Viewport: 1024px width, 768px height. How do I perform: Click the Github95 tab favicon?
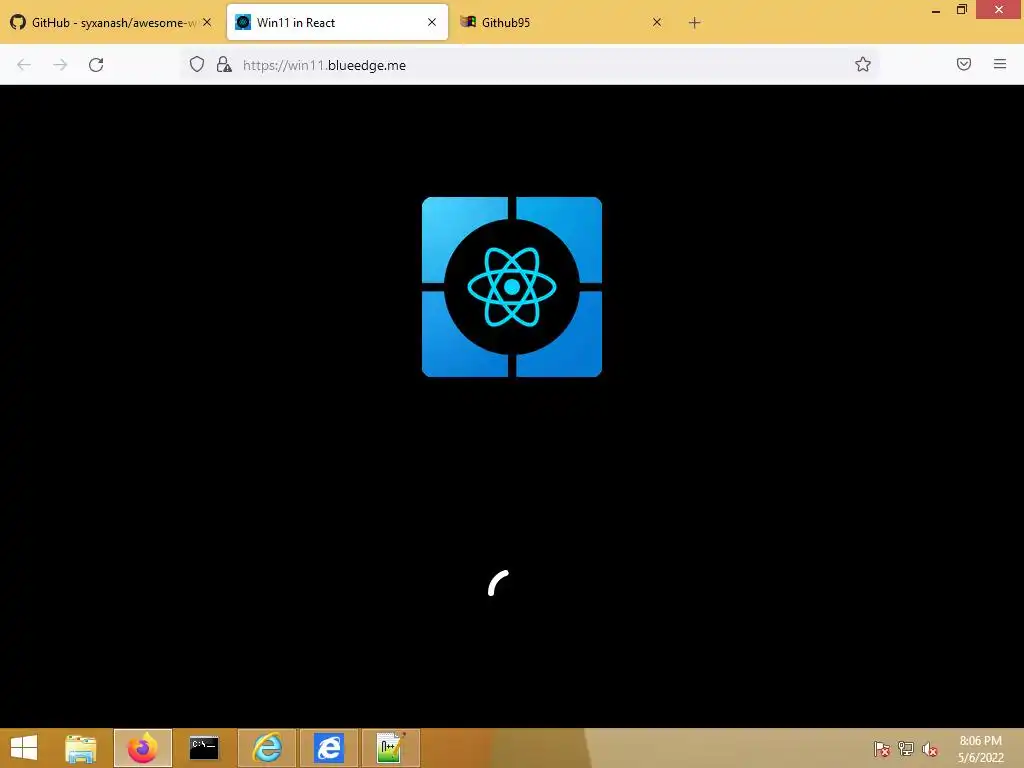468,22
